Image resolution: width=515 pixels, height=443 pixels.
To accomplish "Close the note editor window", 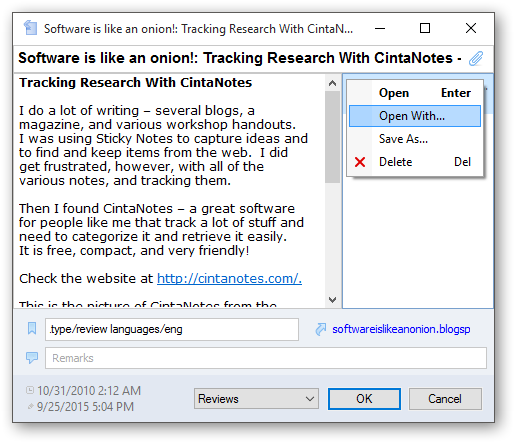I will click(x=471, y=28).
